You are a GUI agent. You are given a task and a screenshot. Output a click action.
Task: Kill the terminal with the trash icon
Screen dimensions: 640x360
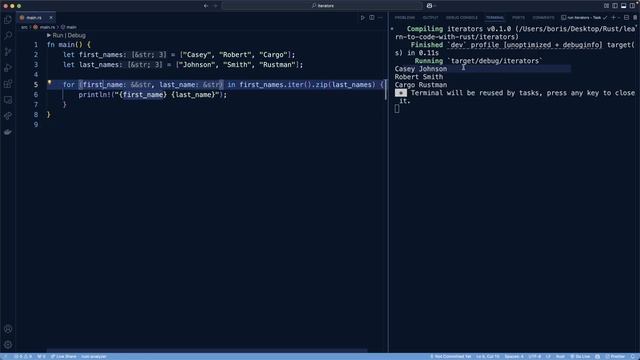635,18
